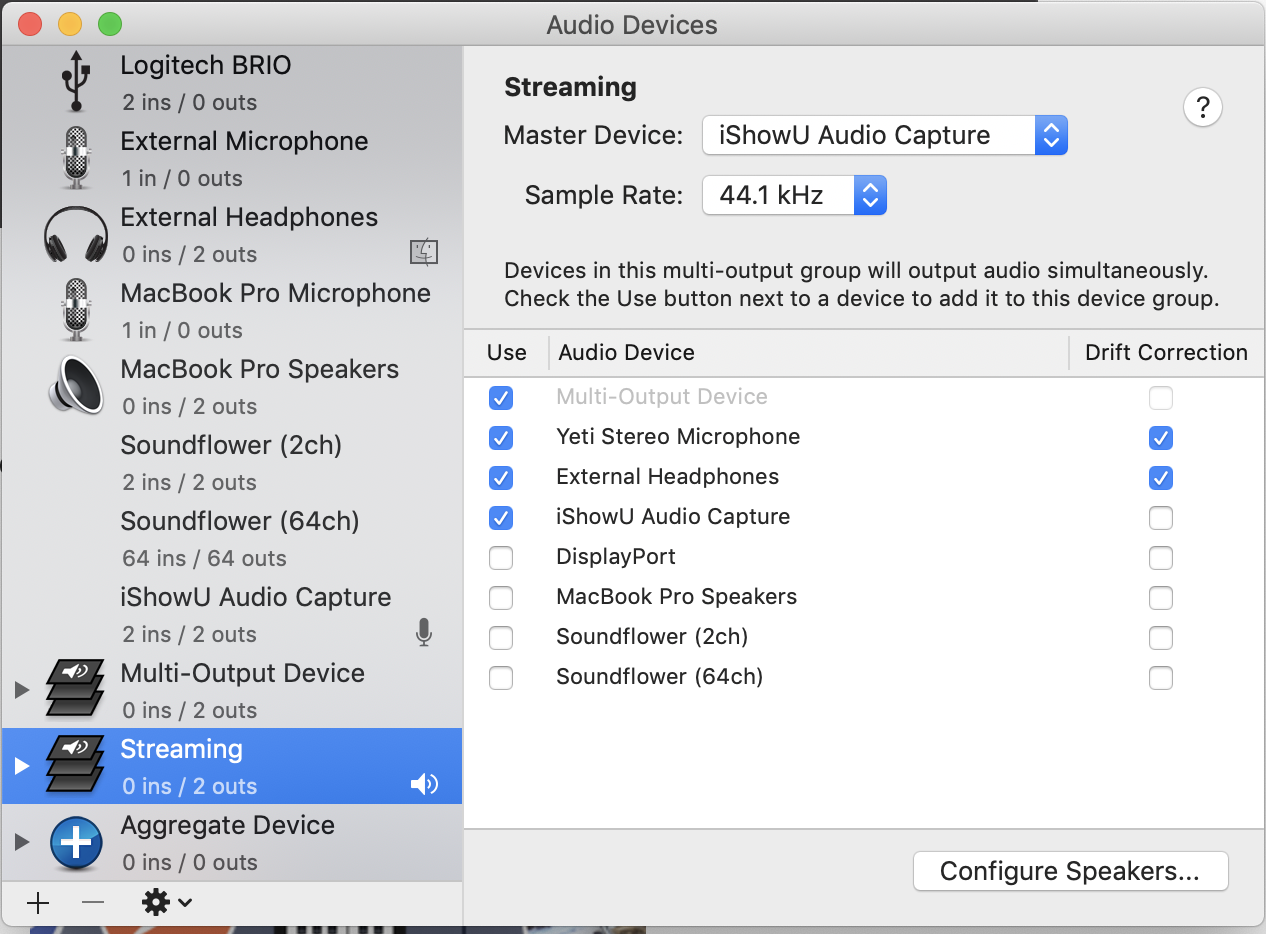Enable Drift Correction for Soundflower (64ch)
The image size is (1266, 934).
pyautogui.click(x=1160, y=678)
